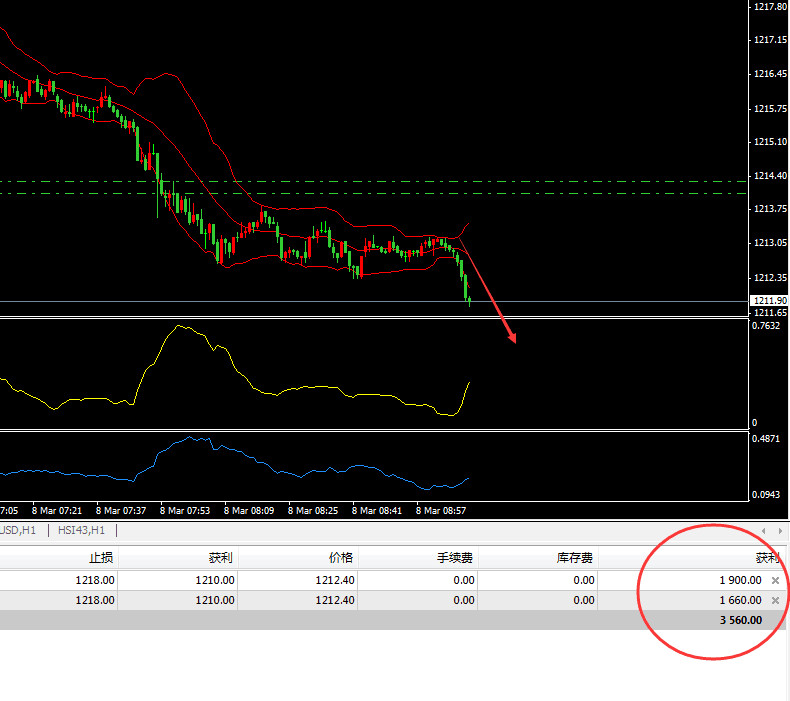Close the order with 1 900.00 profit
The width and height of the screenshot is (790, 701).
775,581
